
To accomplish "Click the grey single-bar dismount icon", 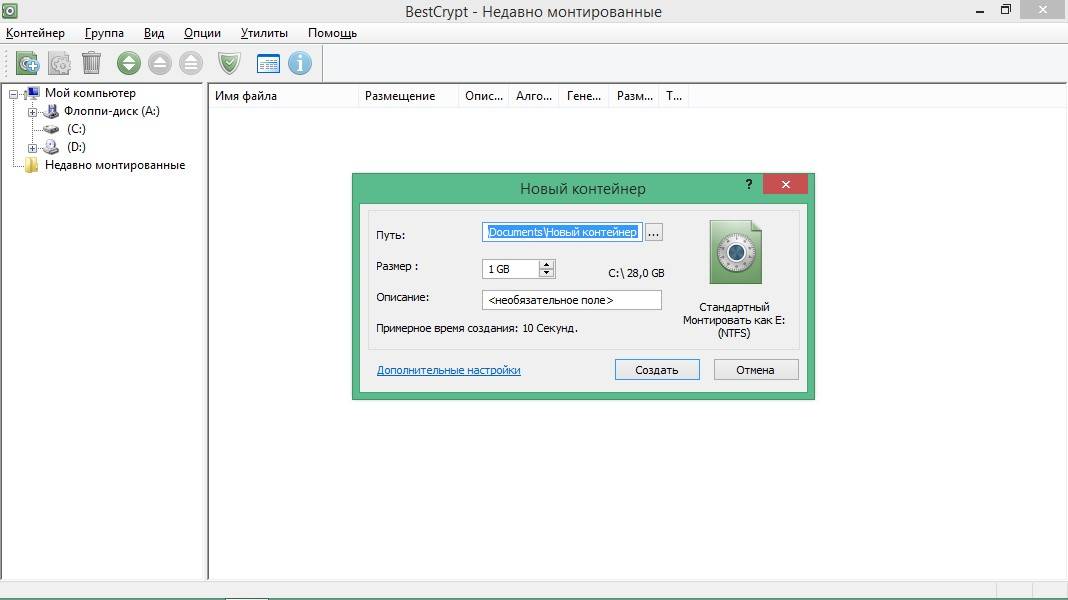I will click(160, 63).
